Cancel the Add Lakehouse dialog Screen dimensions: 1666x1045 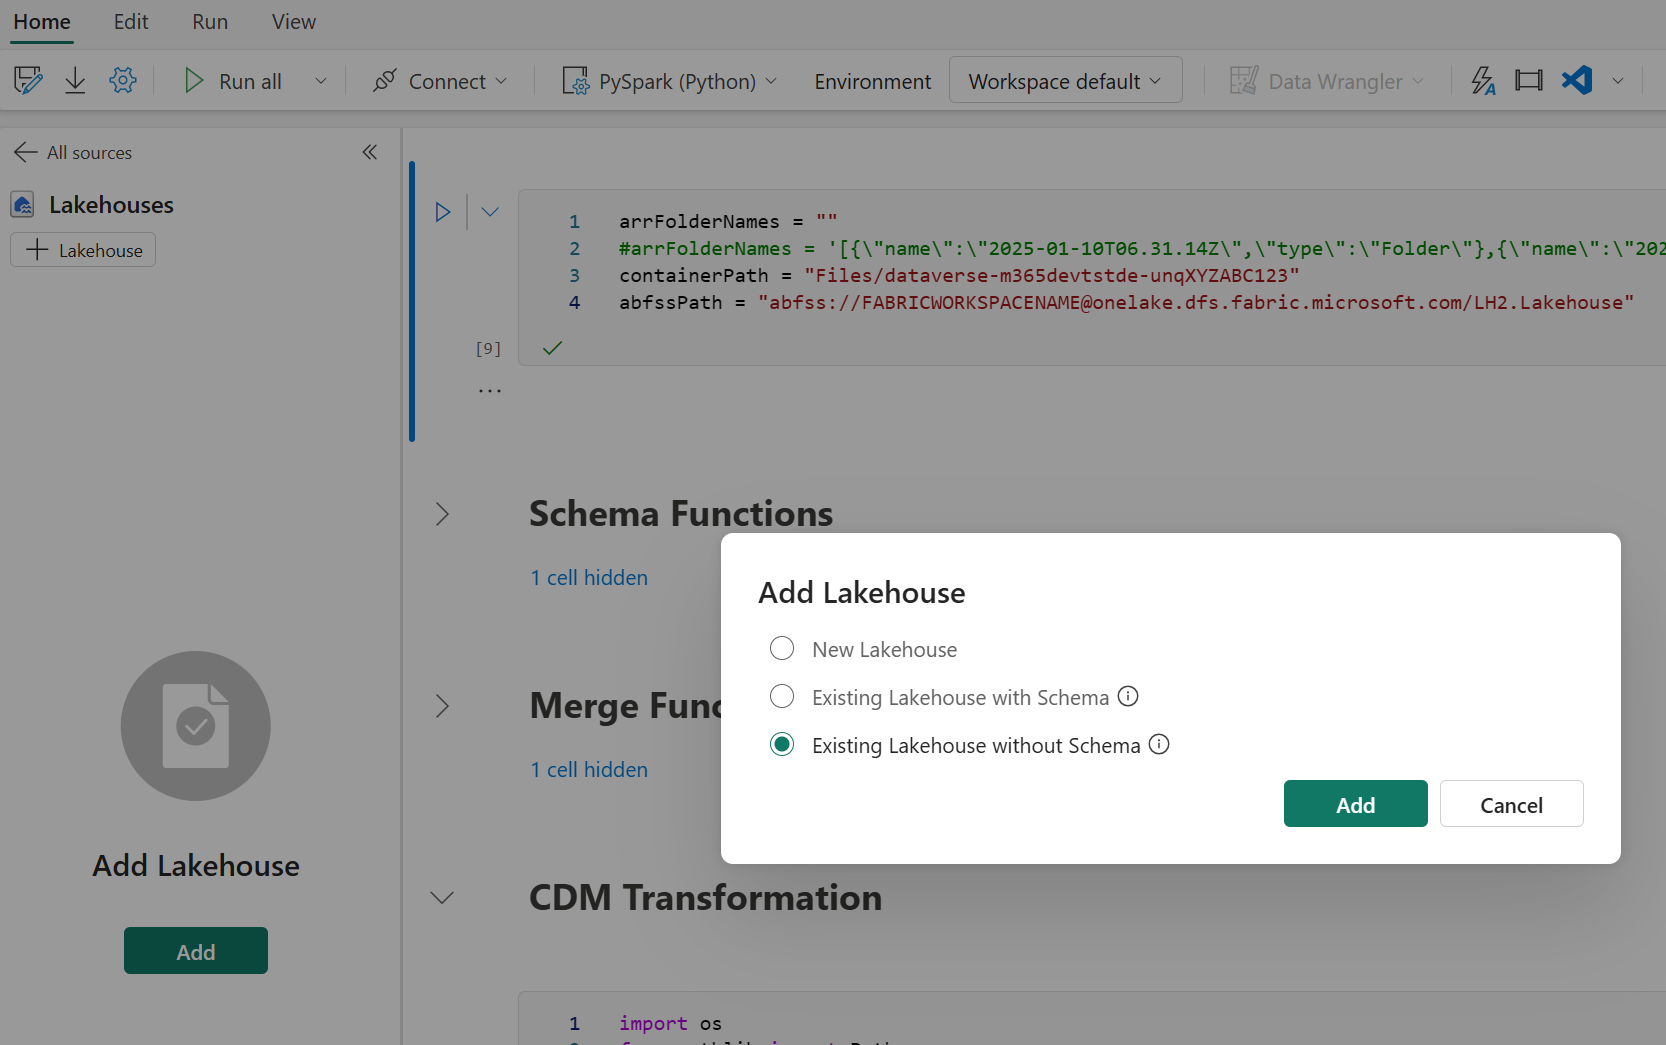(1511, 803)
